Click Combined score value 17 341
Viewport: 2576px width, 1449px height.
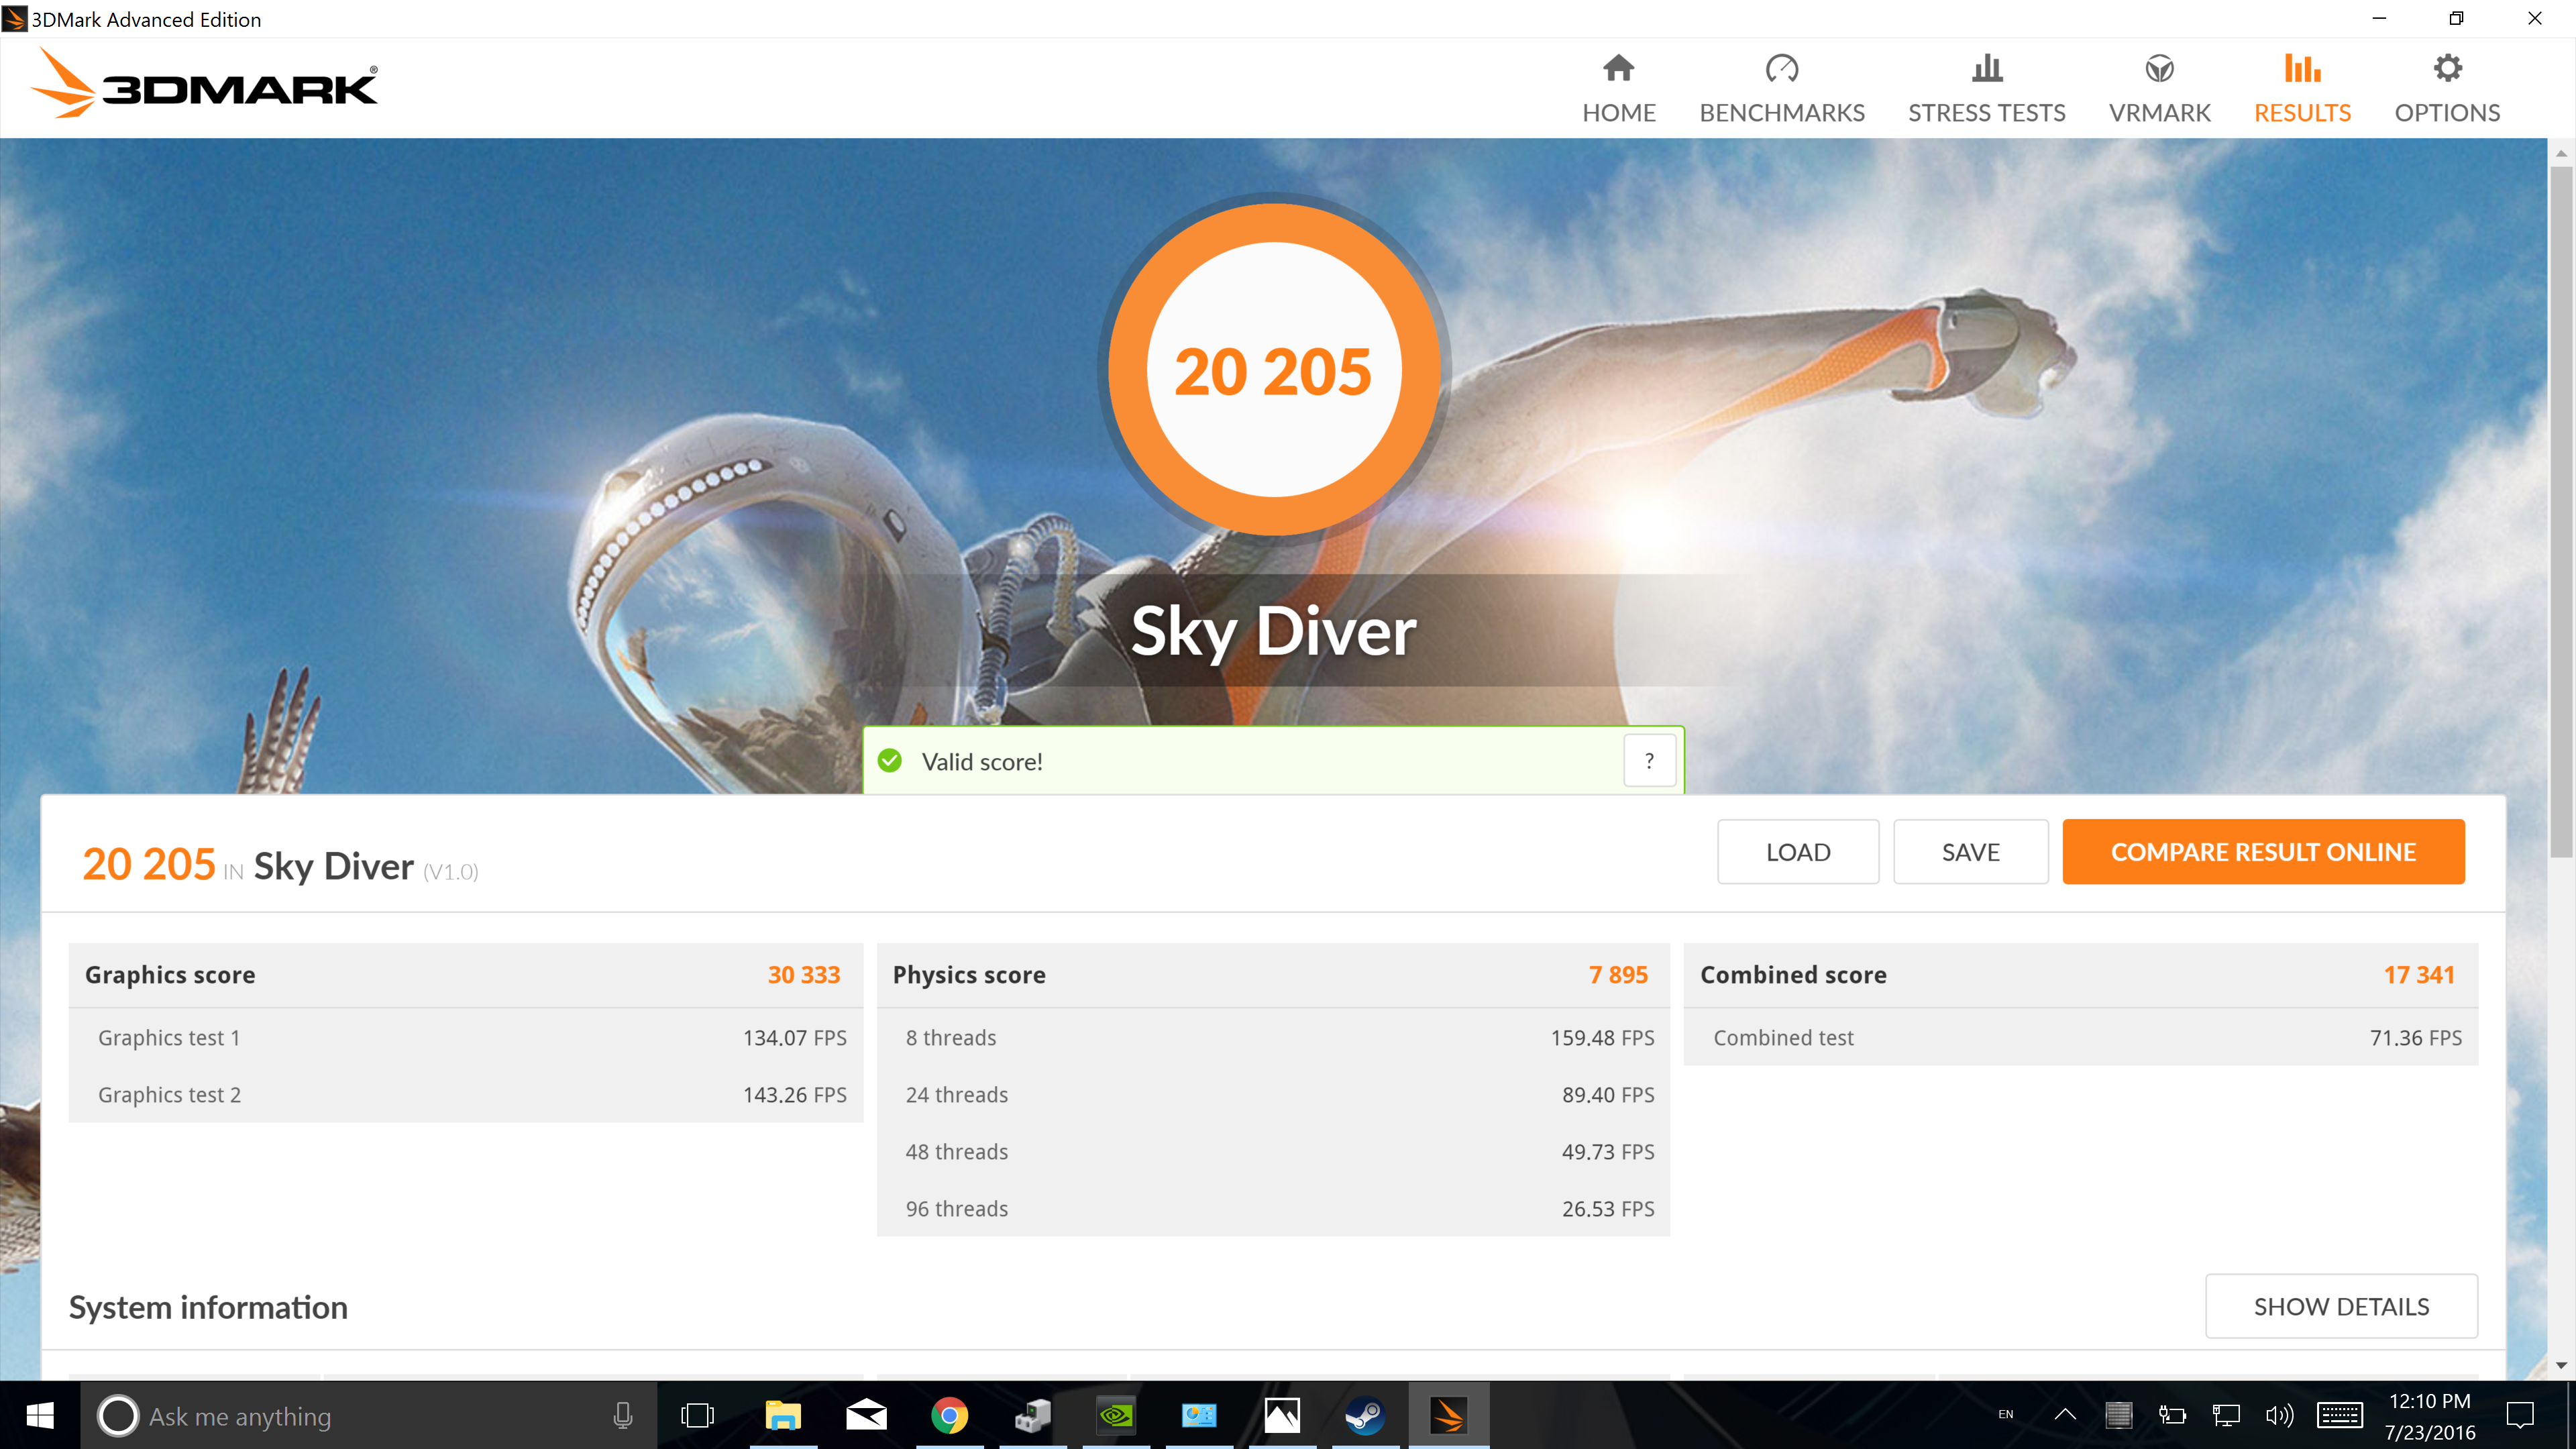tap(2419, 974)
